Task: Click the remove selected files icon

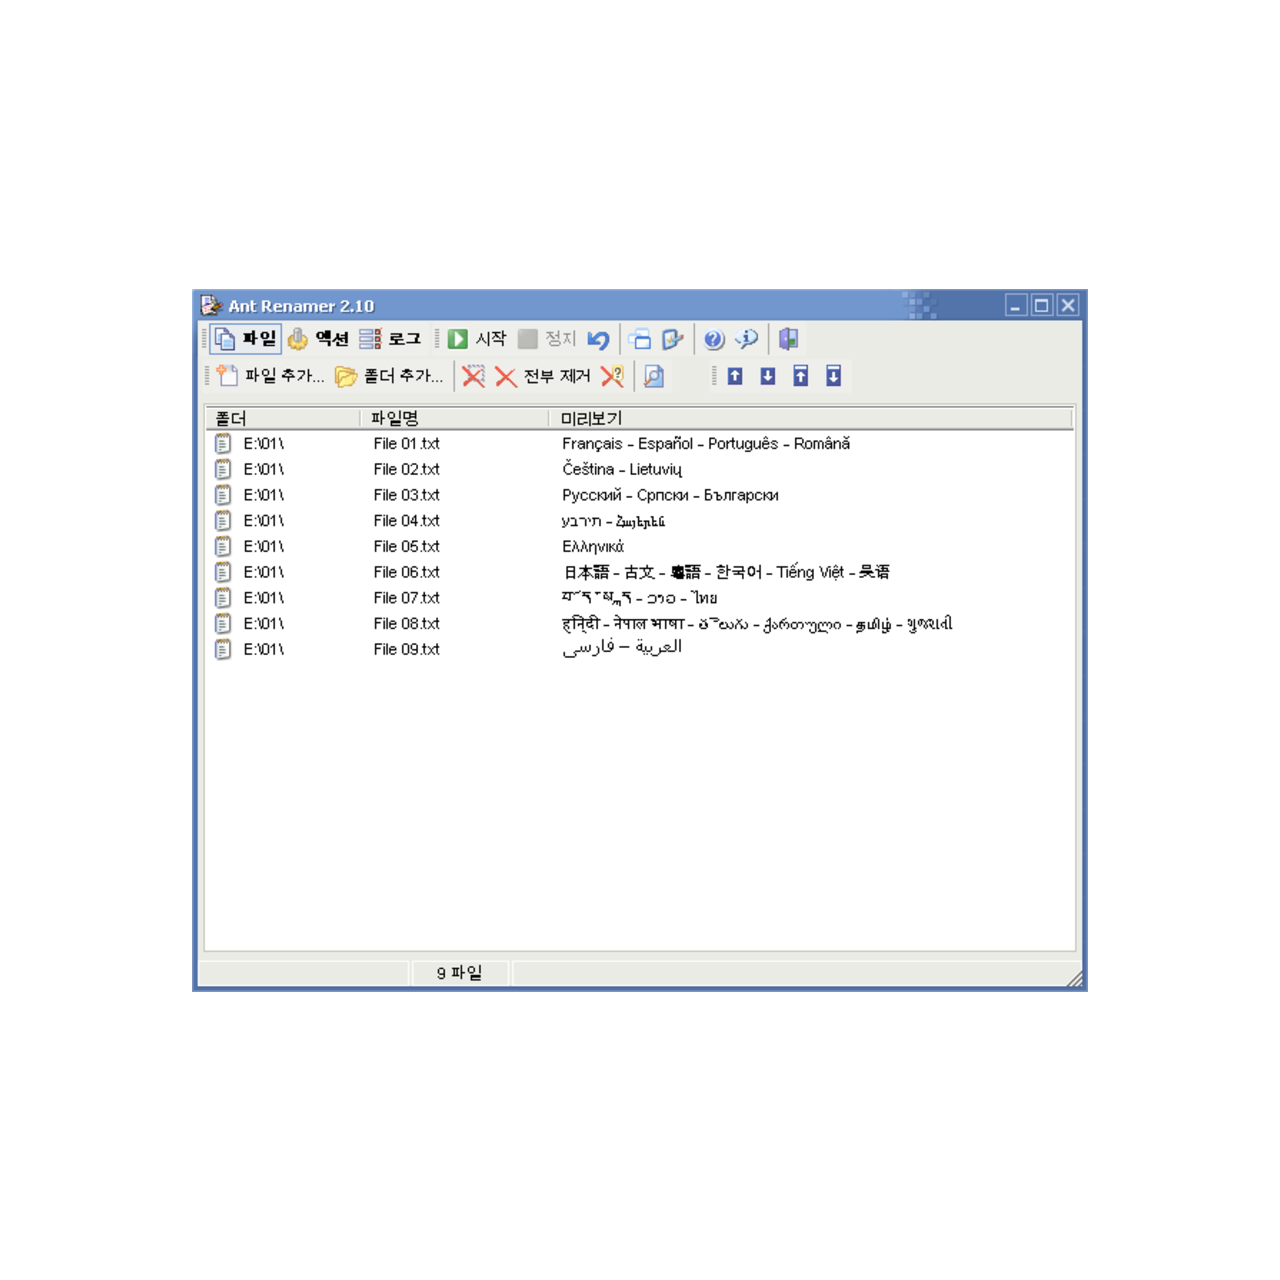Action: pyautogui.click(x=473, y=377)
